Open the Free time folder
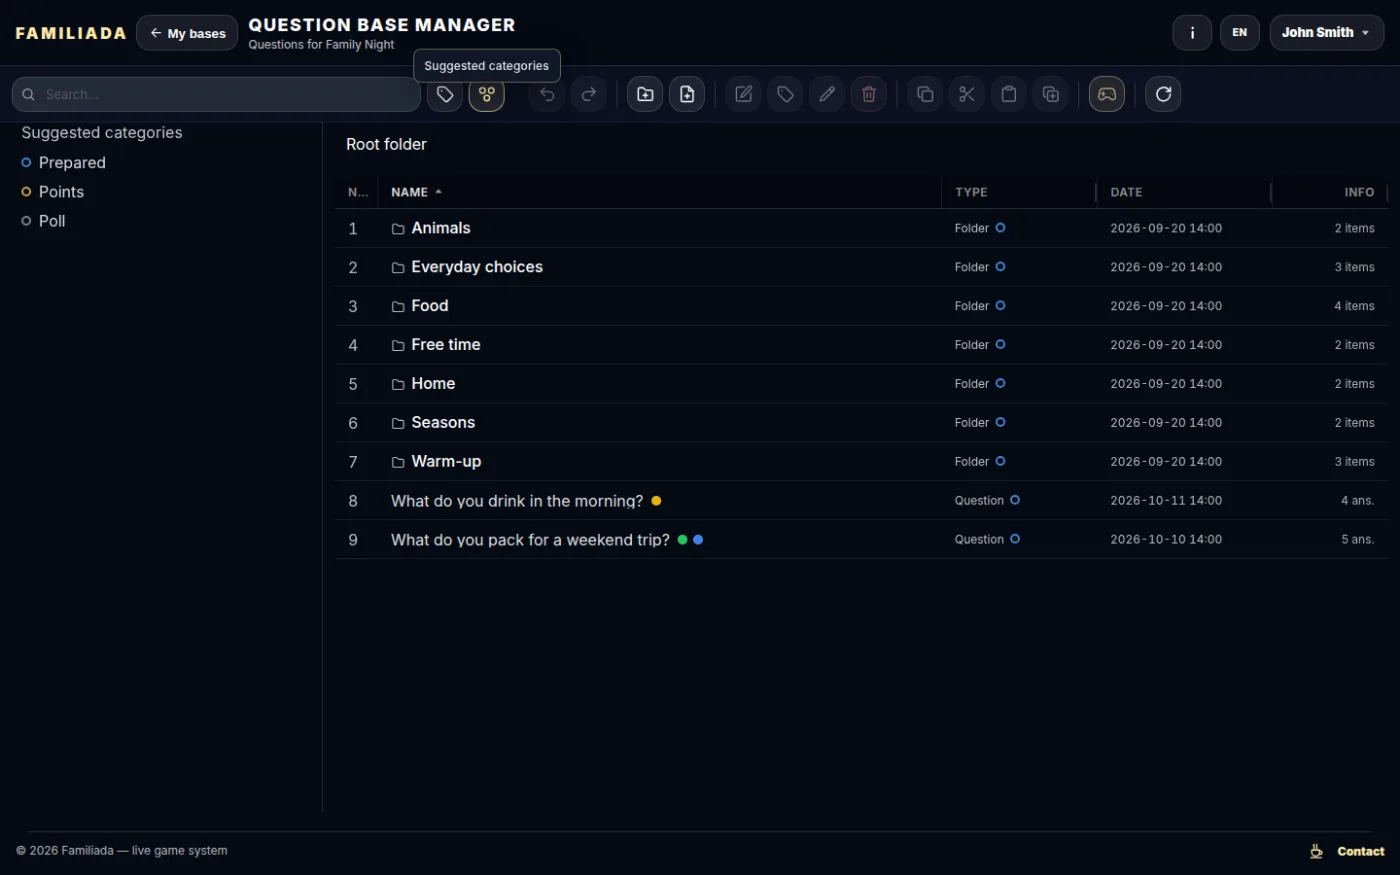The height and width of the screenshot is (875, 1400). pyautogui.click(x=446, y=344)
